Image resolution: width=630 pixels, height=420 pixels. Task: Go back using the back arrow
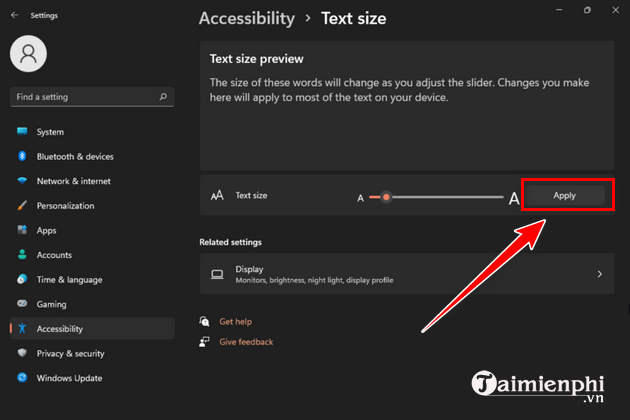[15, 16]
